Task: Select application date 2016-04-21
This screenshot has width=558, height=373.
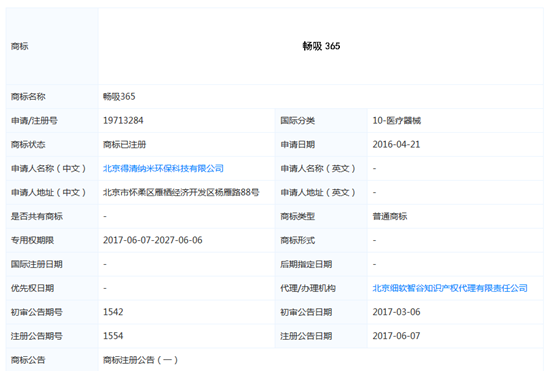Action: (396, 145)
